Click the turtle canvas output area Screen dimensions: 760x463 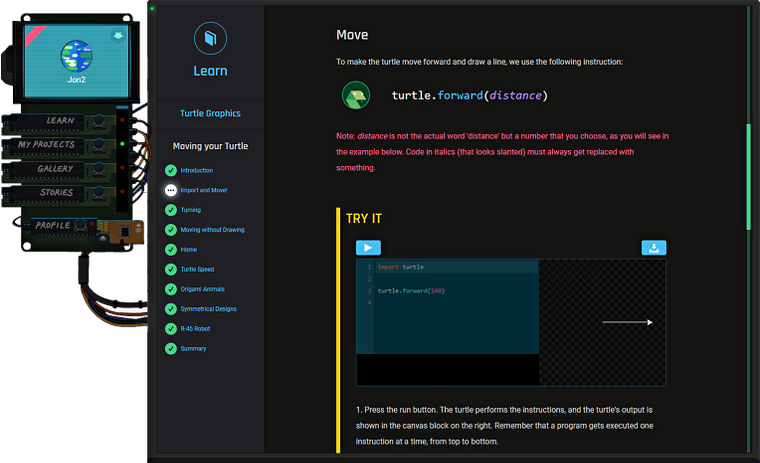602,322
